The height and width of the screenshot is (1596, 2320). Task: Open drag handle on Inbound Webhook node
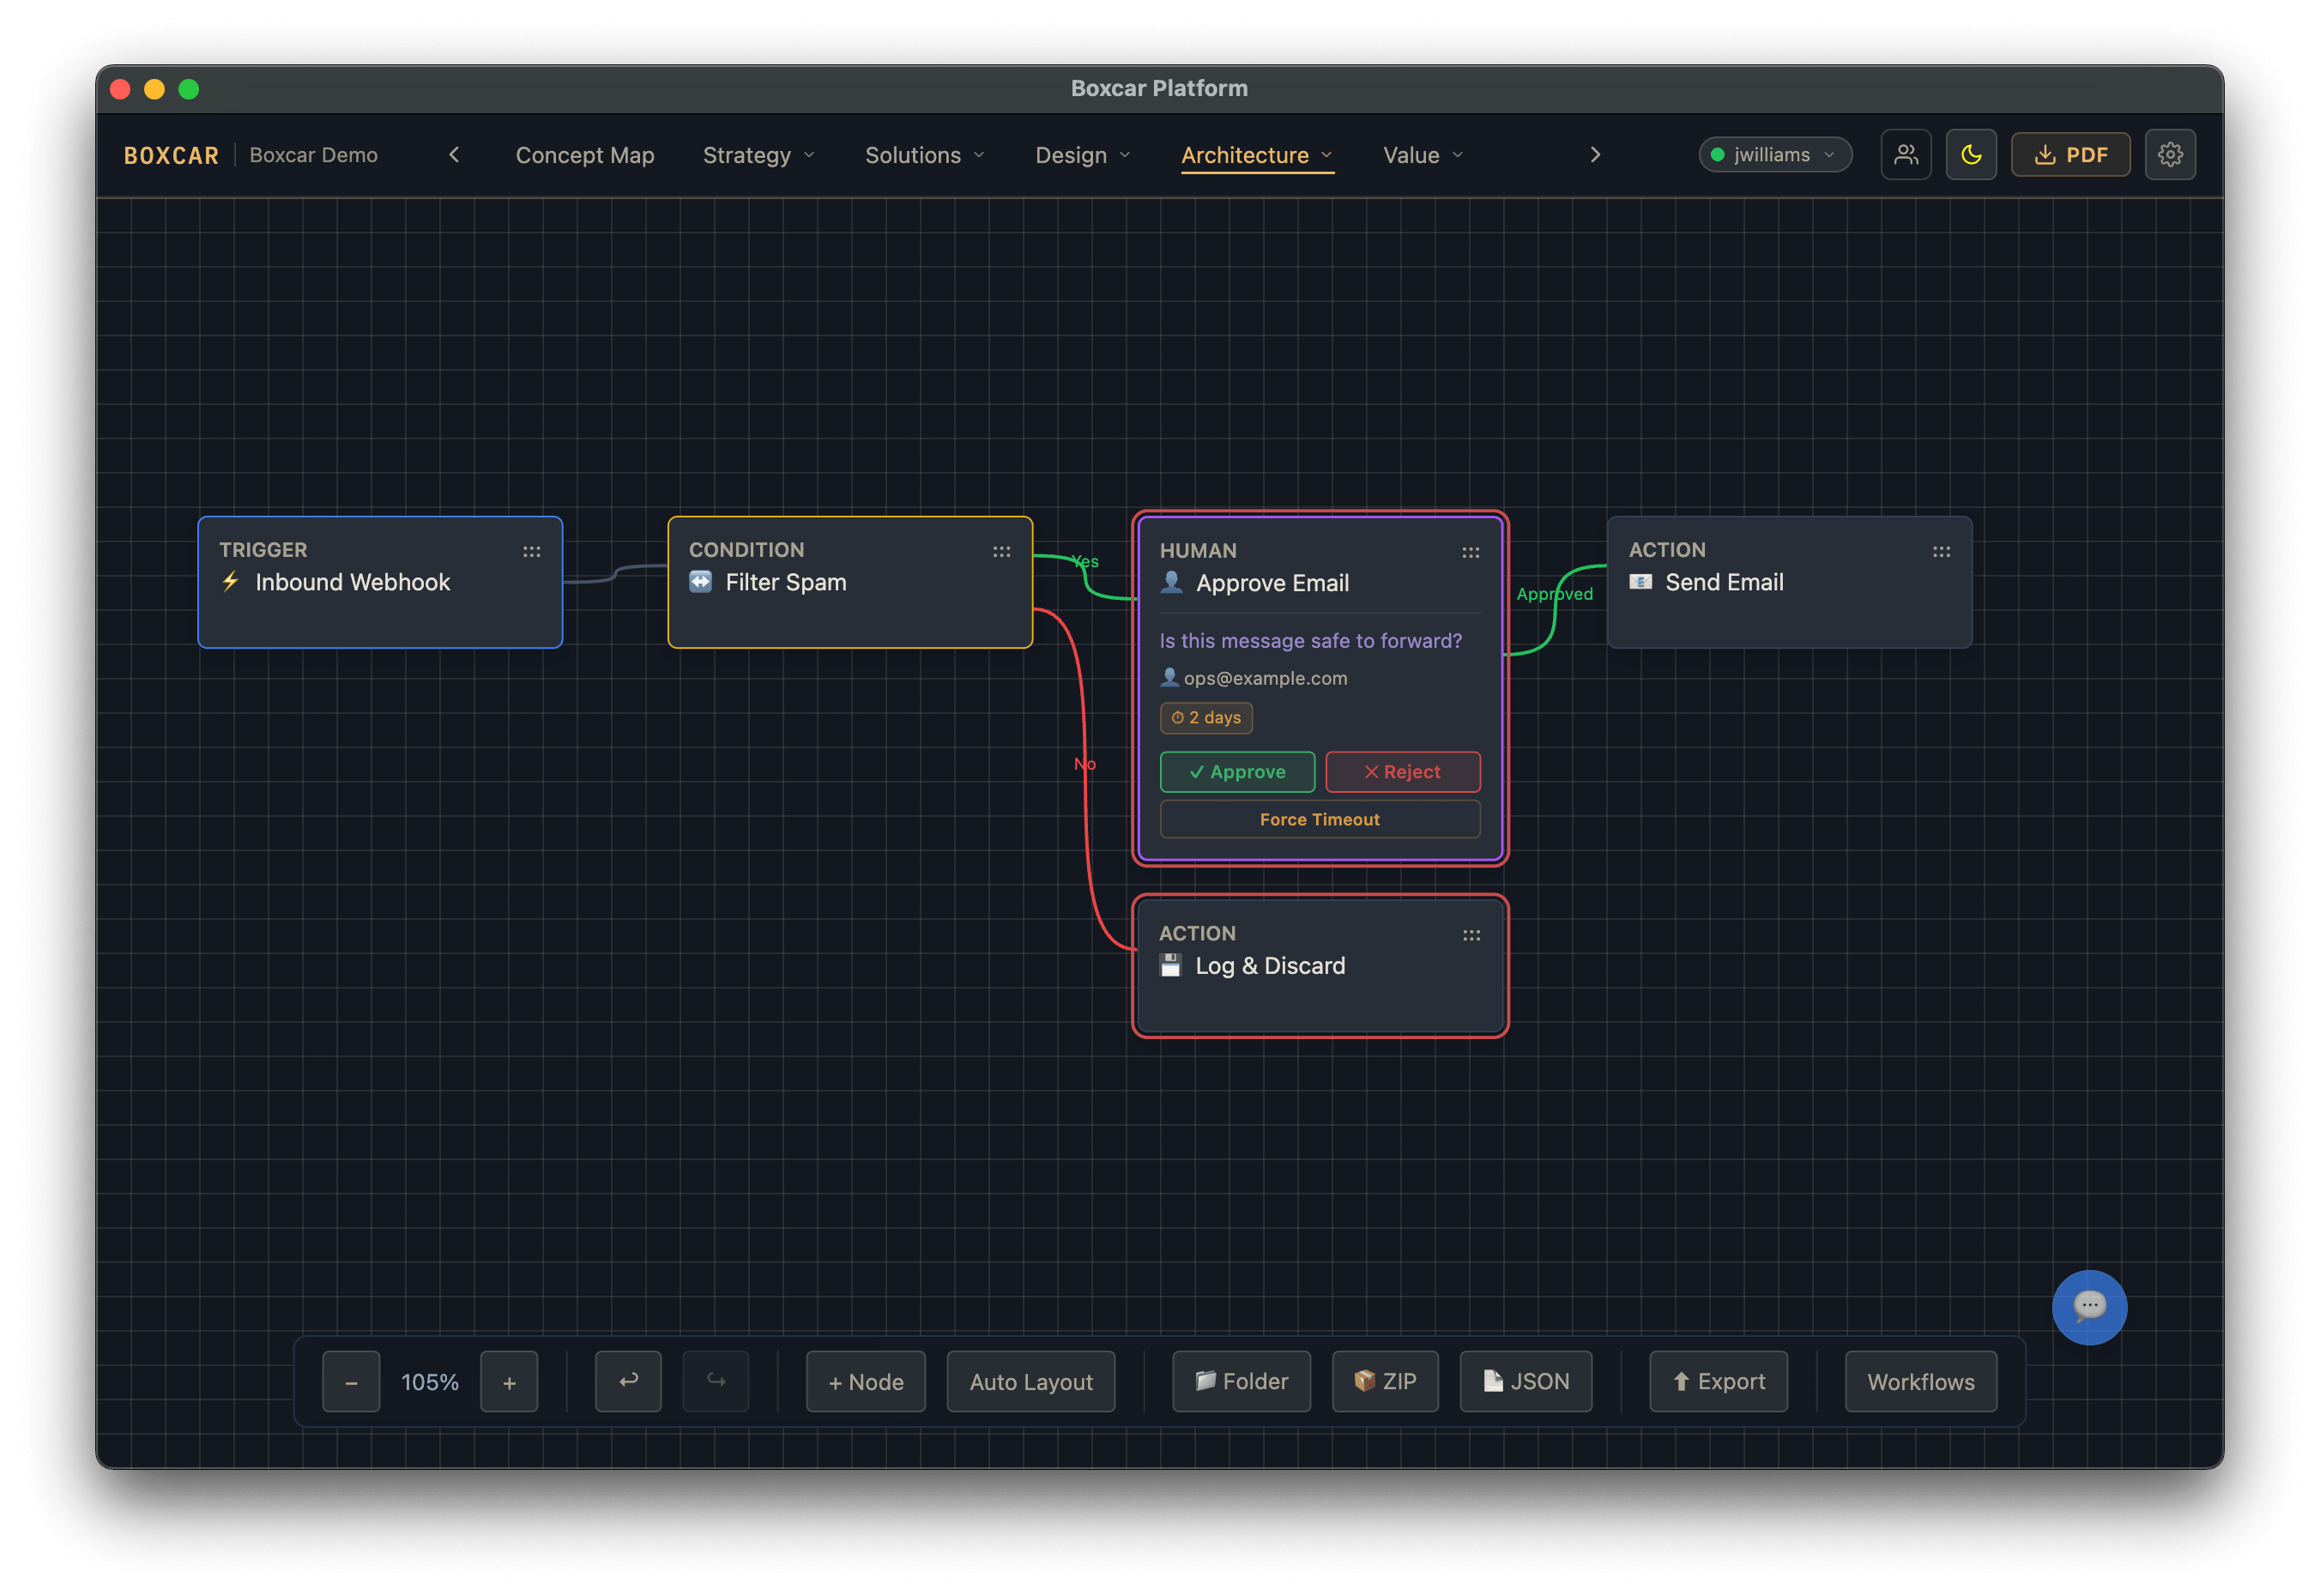(x=532, y=551)
